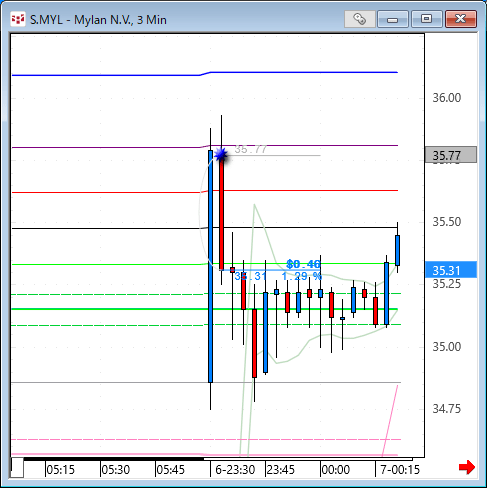Click the 34.75 price scale value

point(447,409)
